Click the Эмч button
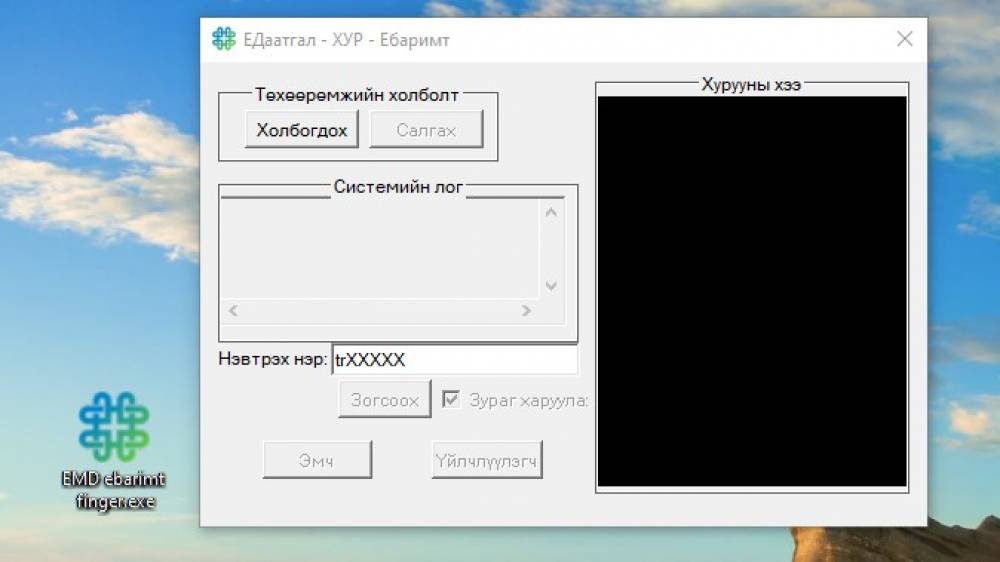 click(x=317, y=460)
